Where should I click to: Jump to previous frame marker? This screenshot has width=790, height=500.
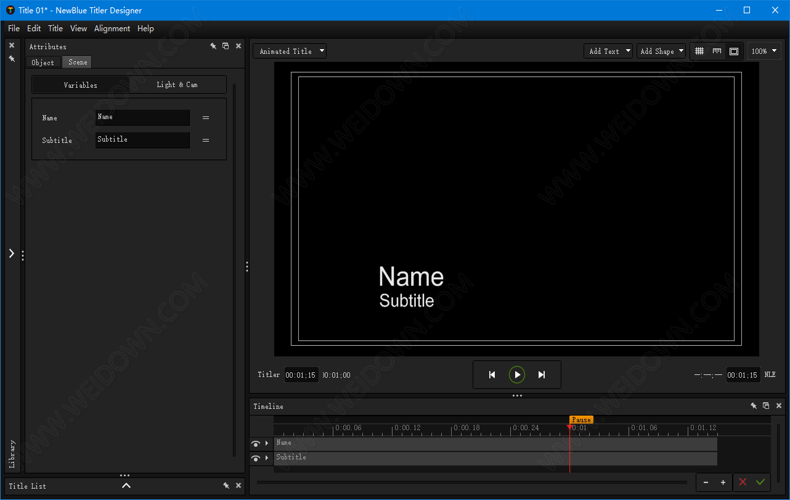492,374
